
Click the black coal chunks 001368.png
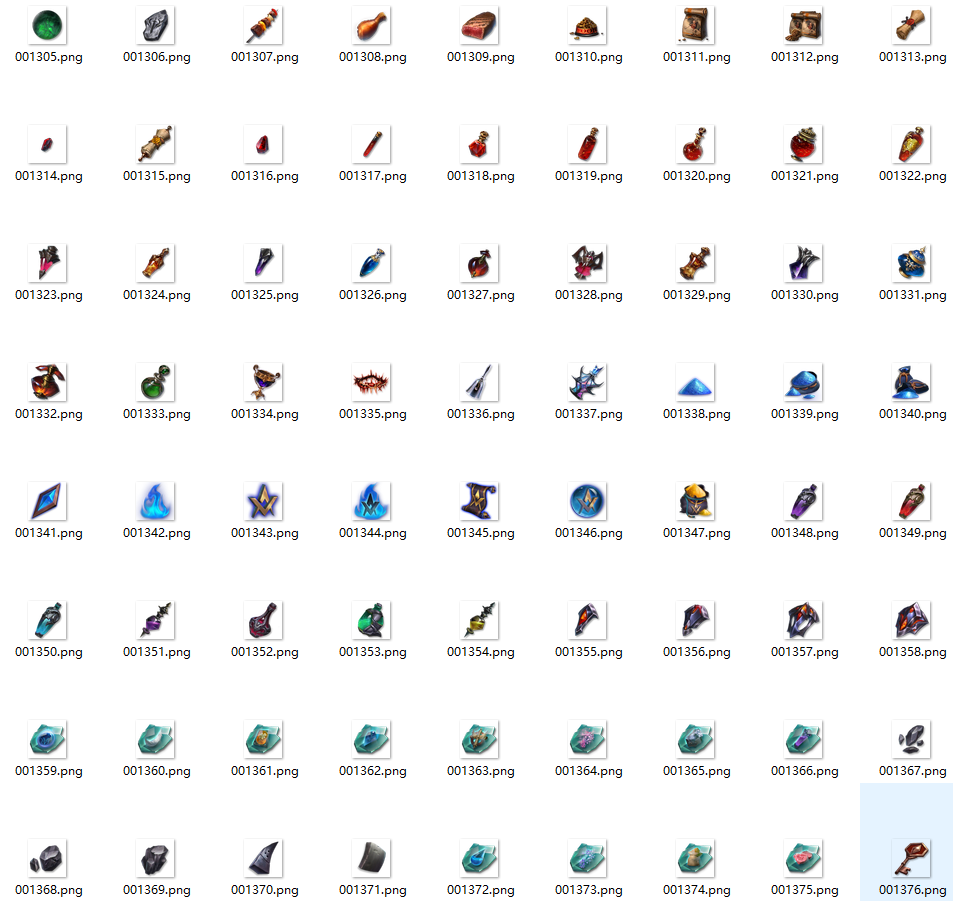48,858
